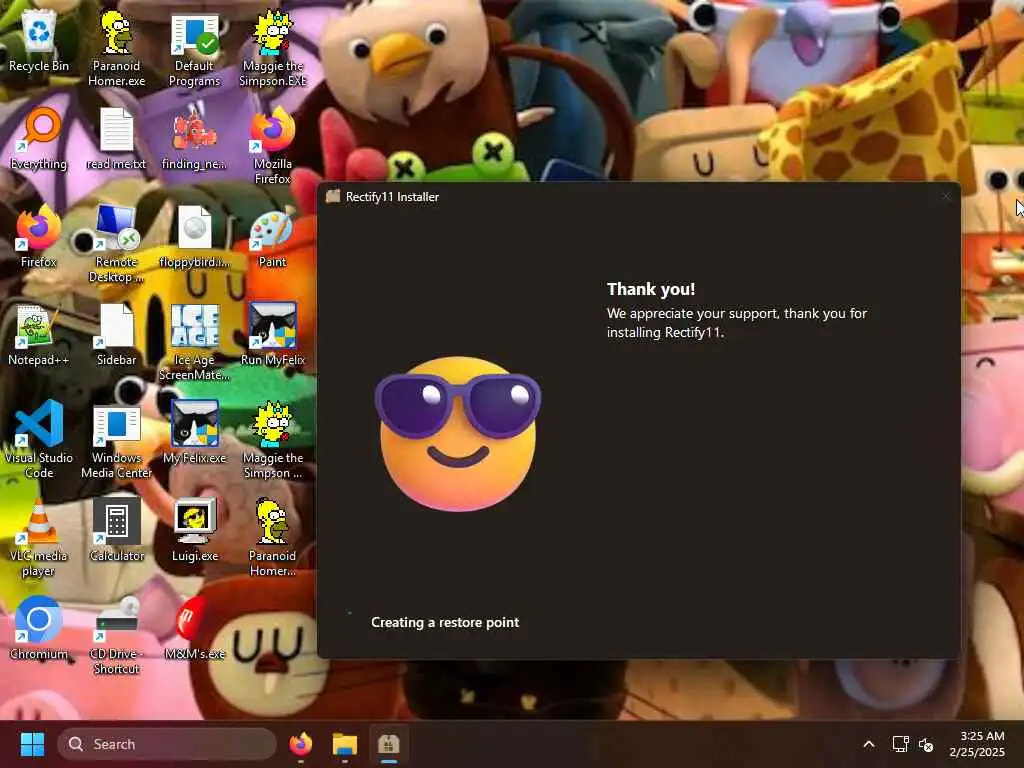The image size is (1024, 768).
Task: Open the Windows Media Center shortcut
Action: point(116,440)
